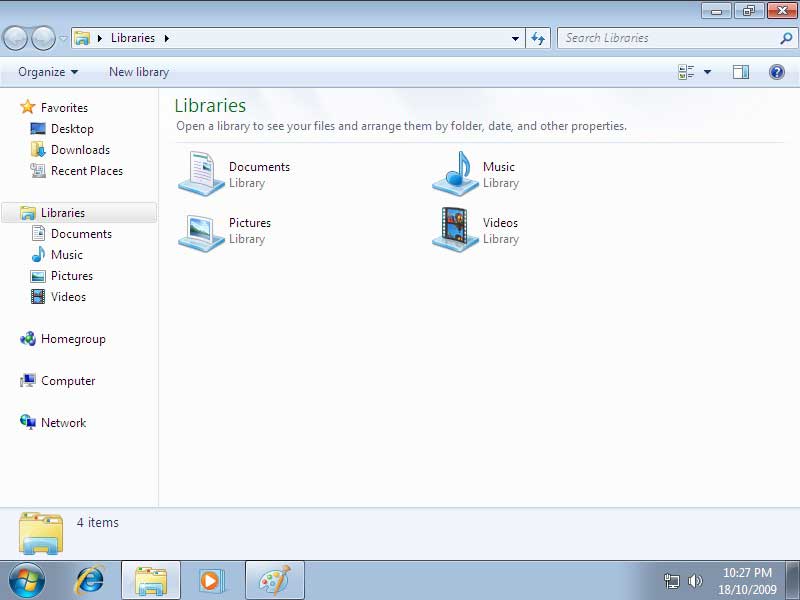Open Paint from the taskbar
Image resolution: width=800 pixels, height=600 pixels.
click(274, 580)
